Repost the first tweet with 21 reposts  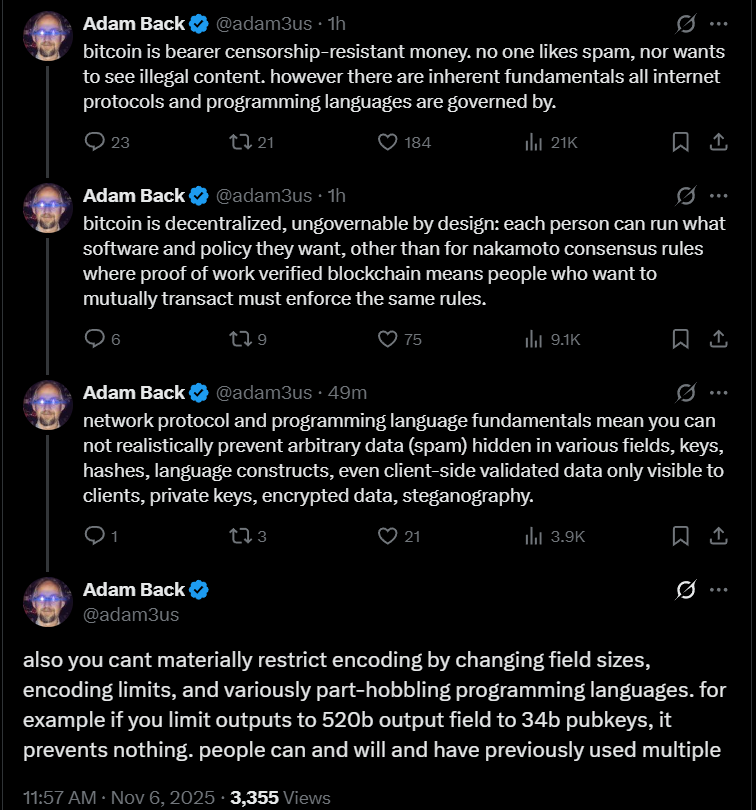click(x=240, y=142)
